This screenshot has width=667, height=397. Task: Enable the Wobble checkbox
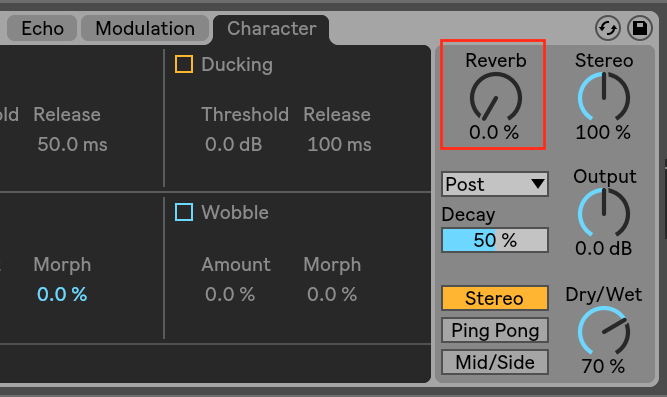click(x=184, y=212)
